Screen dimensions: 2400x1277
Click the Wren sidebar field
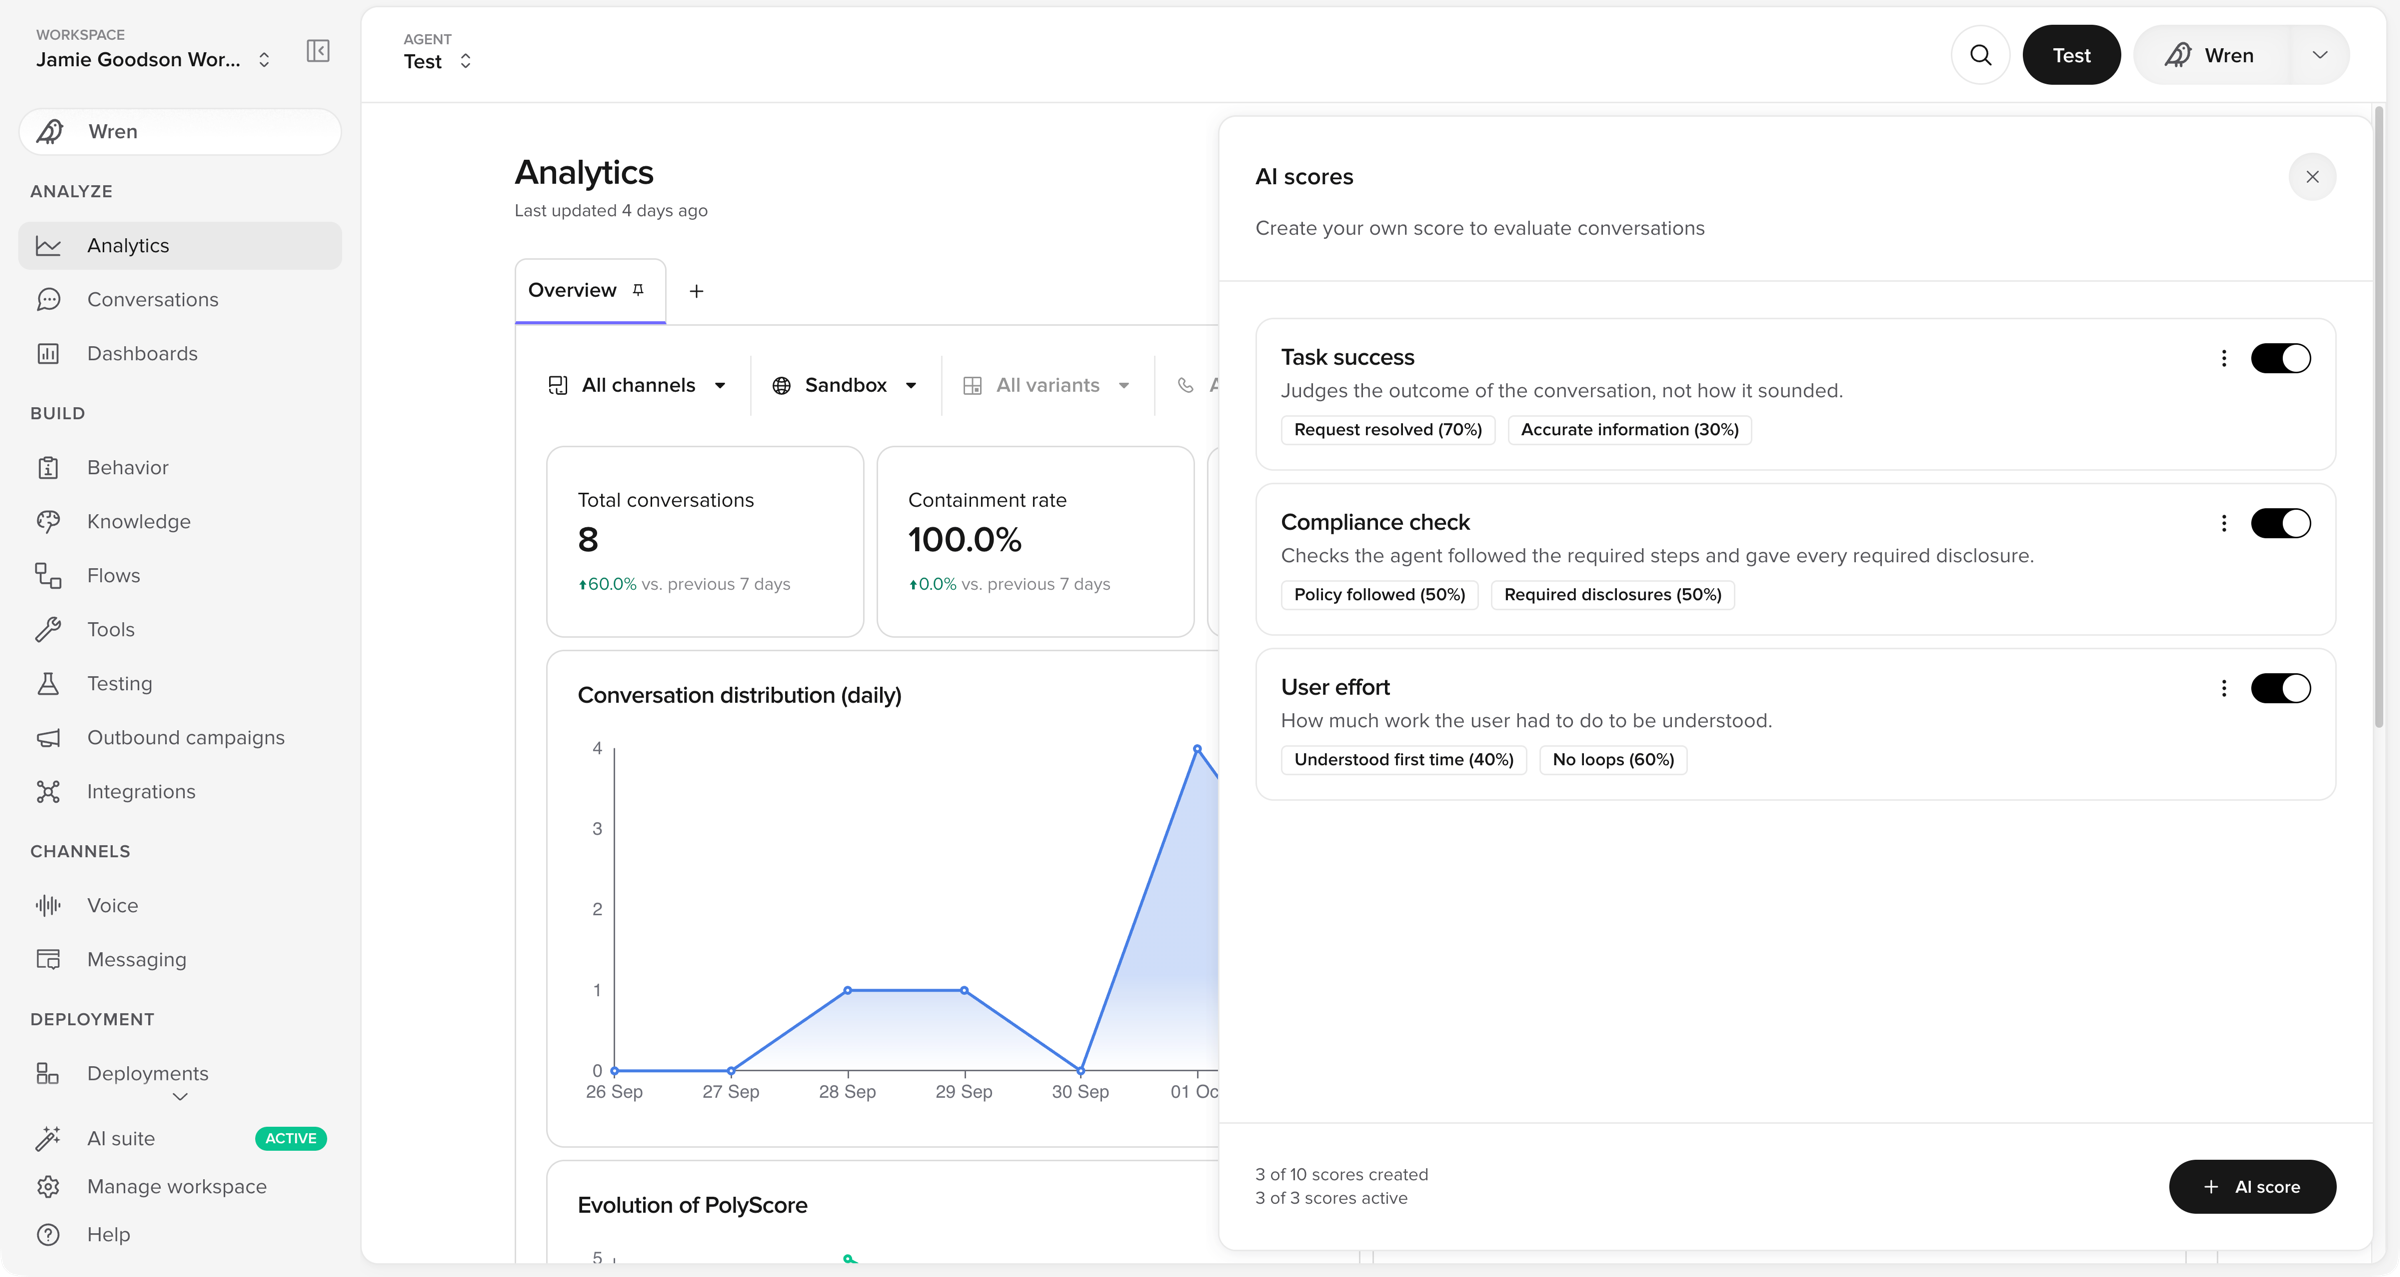tap(180, 131)
